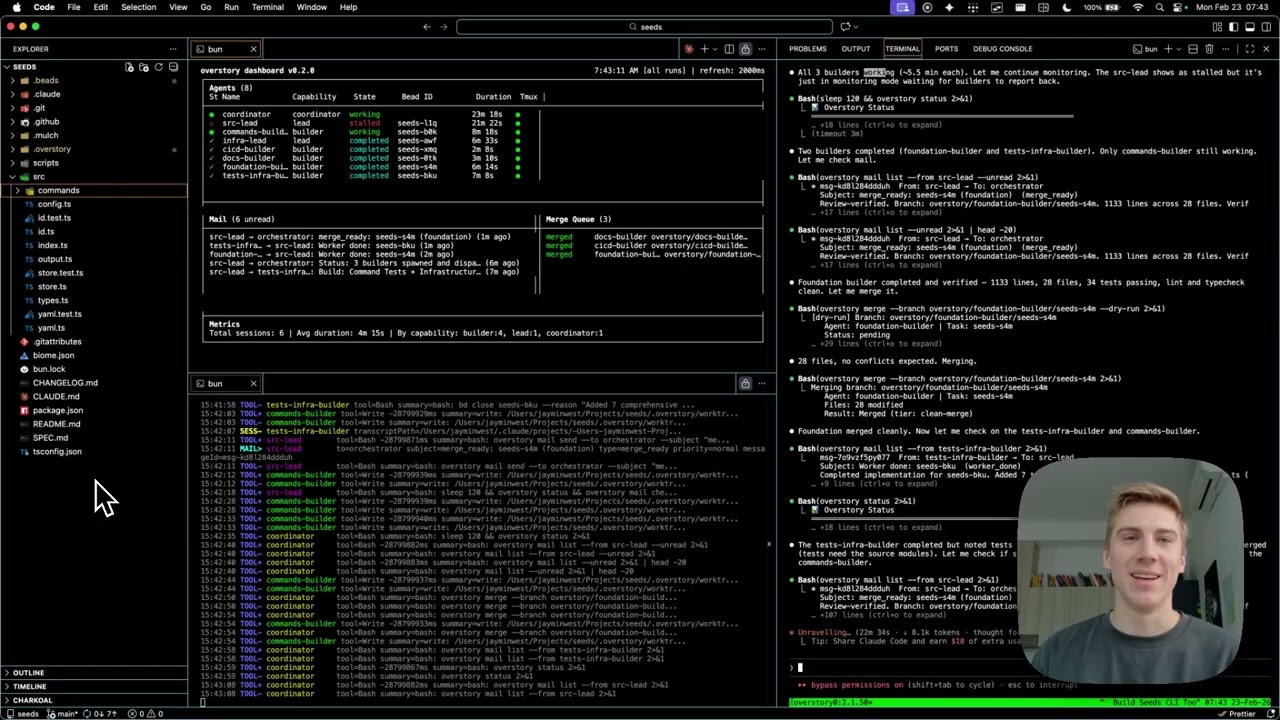Switch to the Ports panel tab
The height and width of the screenshot is (720, 1280).
946,49
